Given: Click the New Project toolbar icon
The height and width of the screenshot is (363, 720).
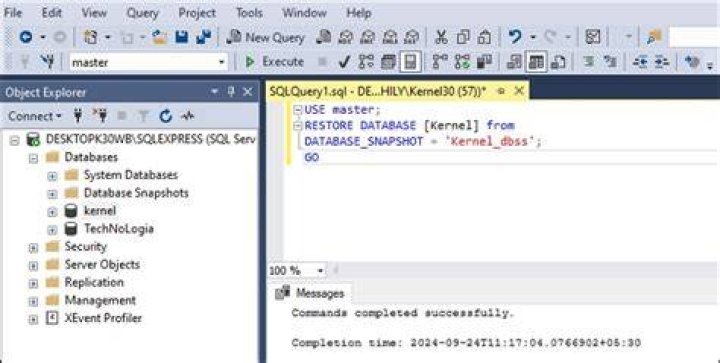Looking at the screenshot, I should 91,37.
